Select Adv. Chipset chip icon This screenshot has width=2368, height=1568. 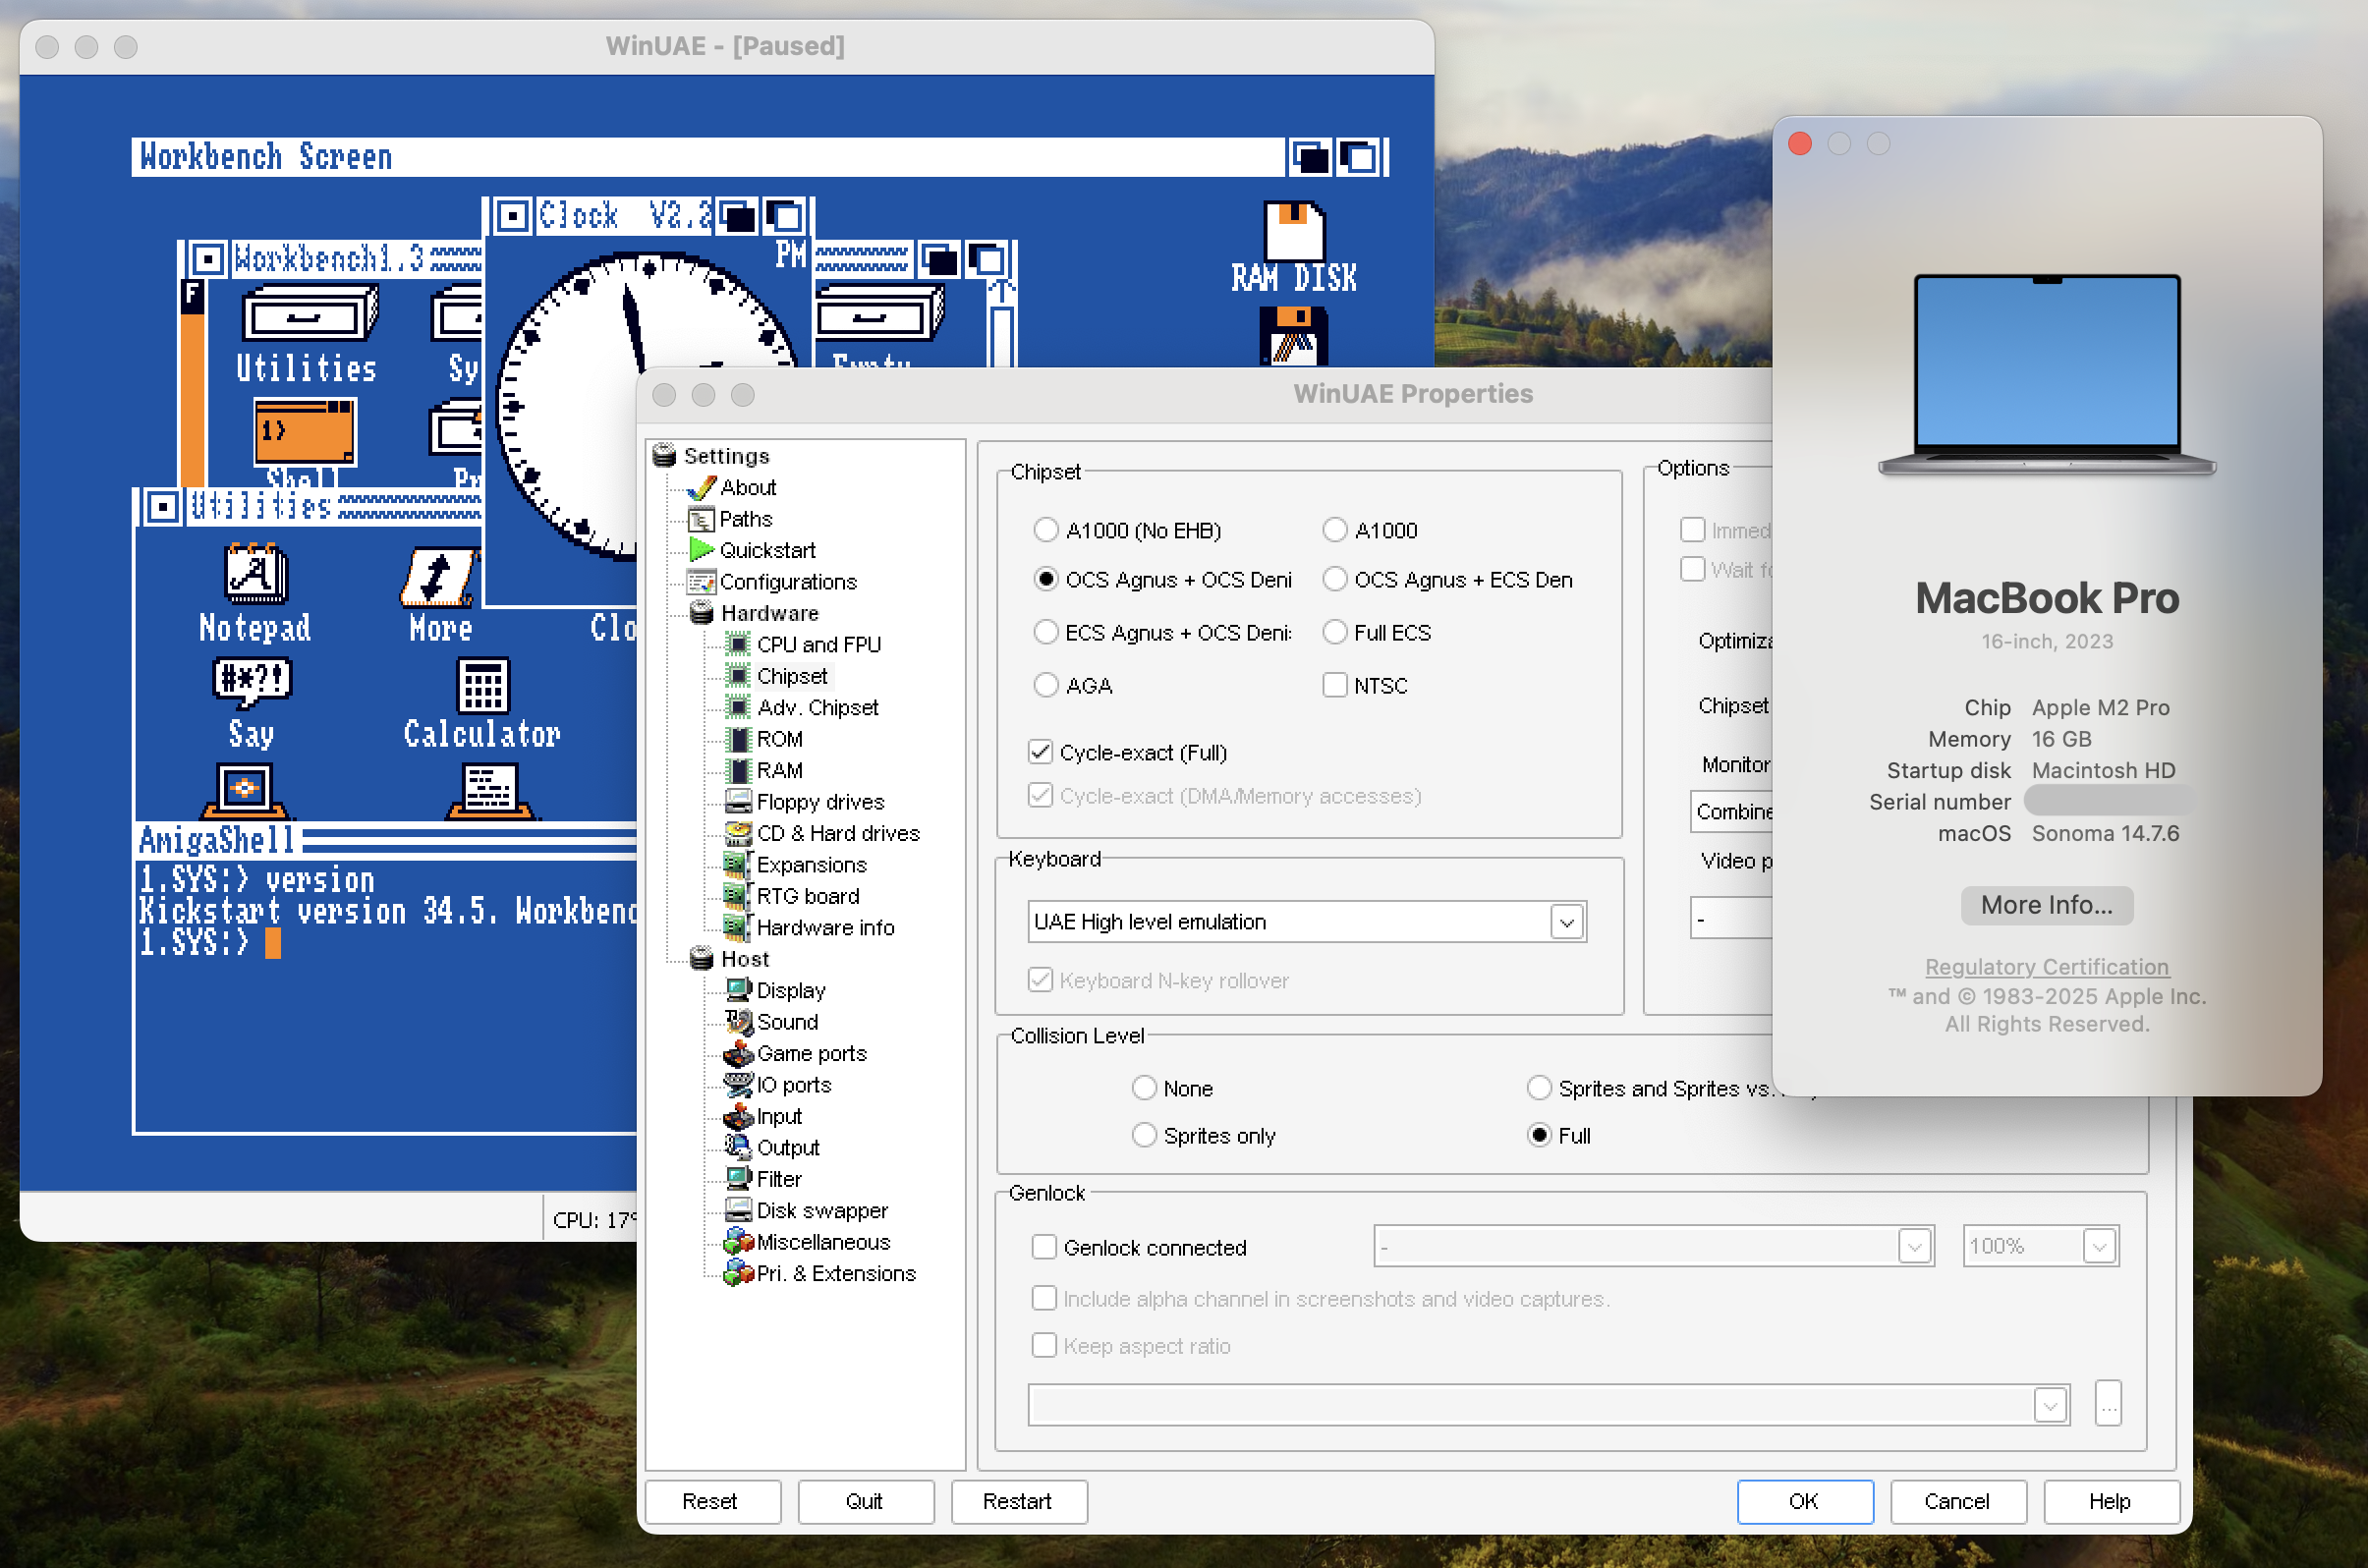pyautogui.click(x=738, y=707)
